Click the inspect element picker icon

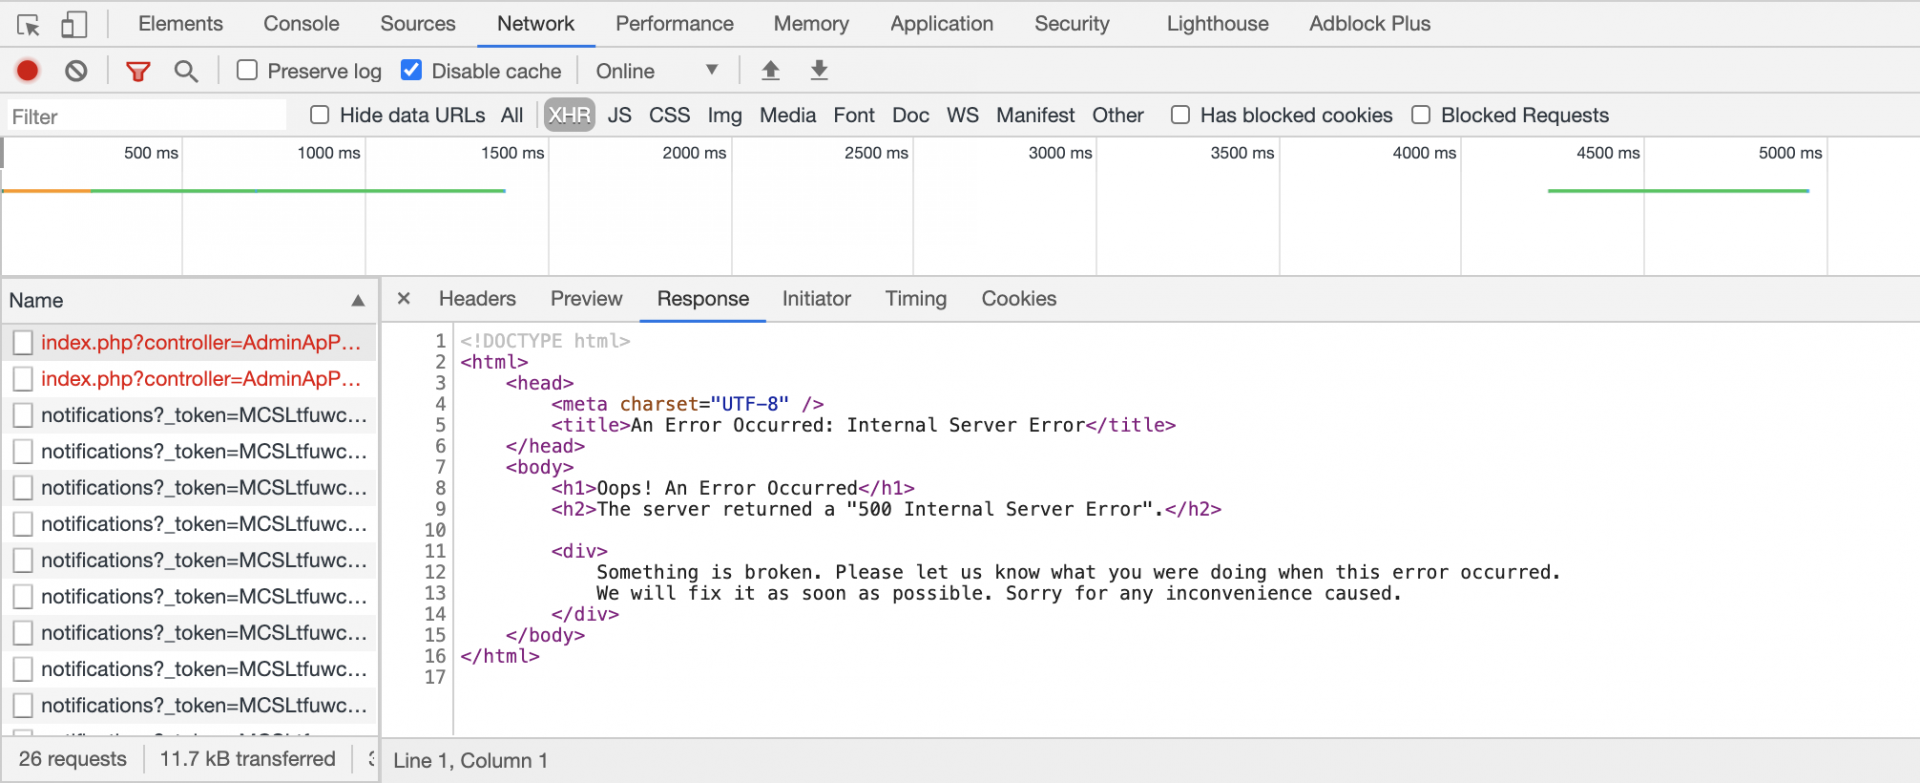pyautogui.click(x=28, y=24)
